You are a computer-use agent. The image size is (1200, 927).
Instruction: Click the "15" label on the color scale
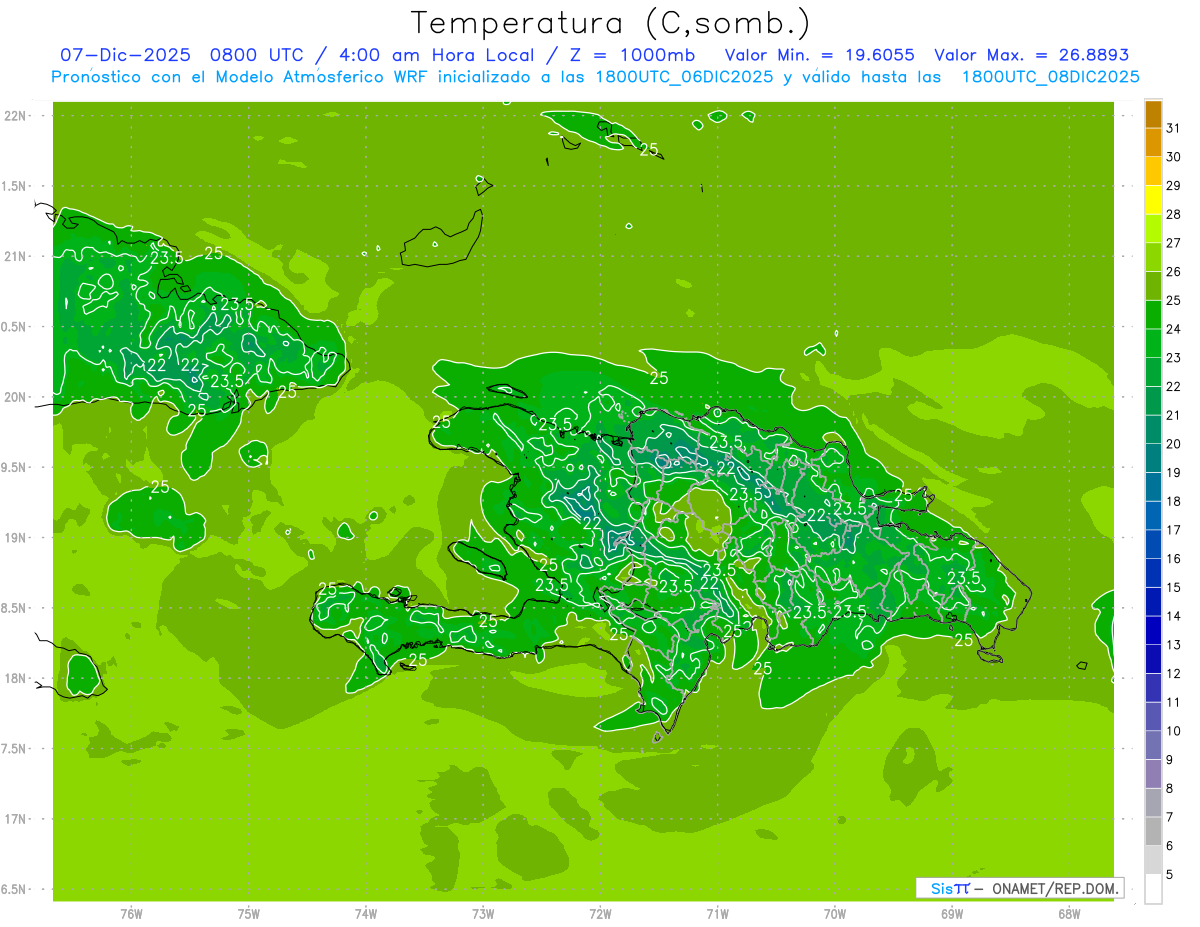click(1173, 588)
